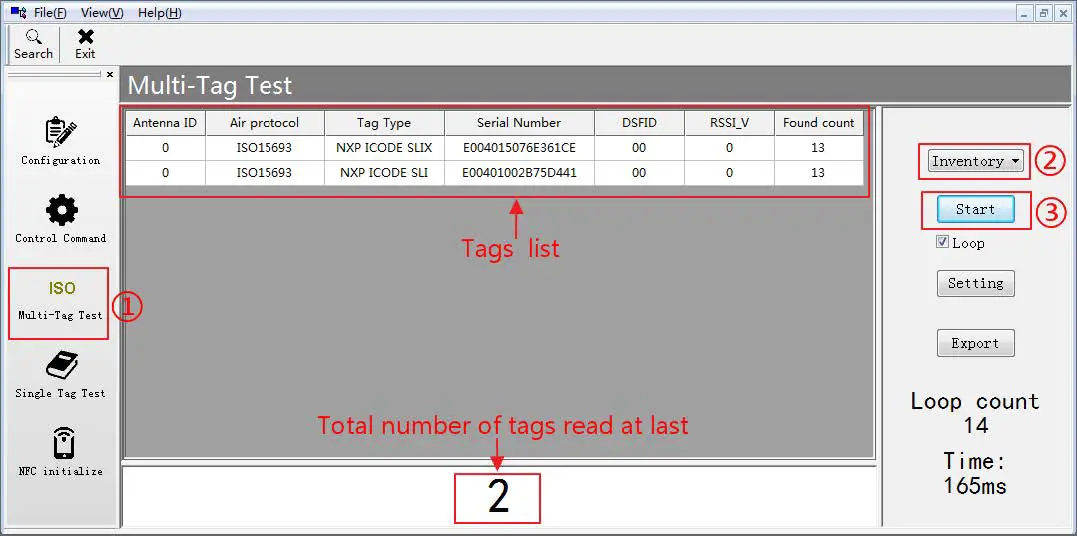Open the File menu
The width and height of the screenshot is (1077, 536).
point(50,12)
